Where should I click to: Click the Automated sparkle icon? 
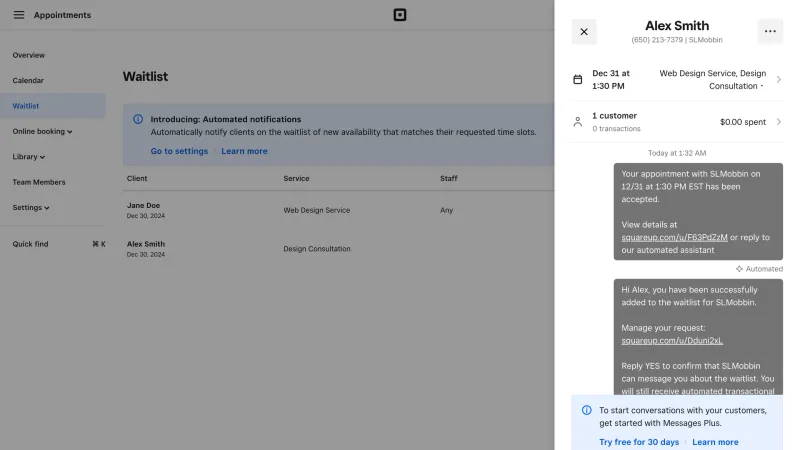click(739, 269)
